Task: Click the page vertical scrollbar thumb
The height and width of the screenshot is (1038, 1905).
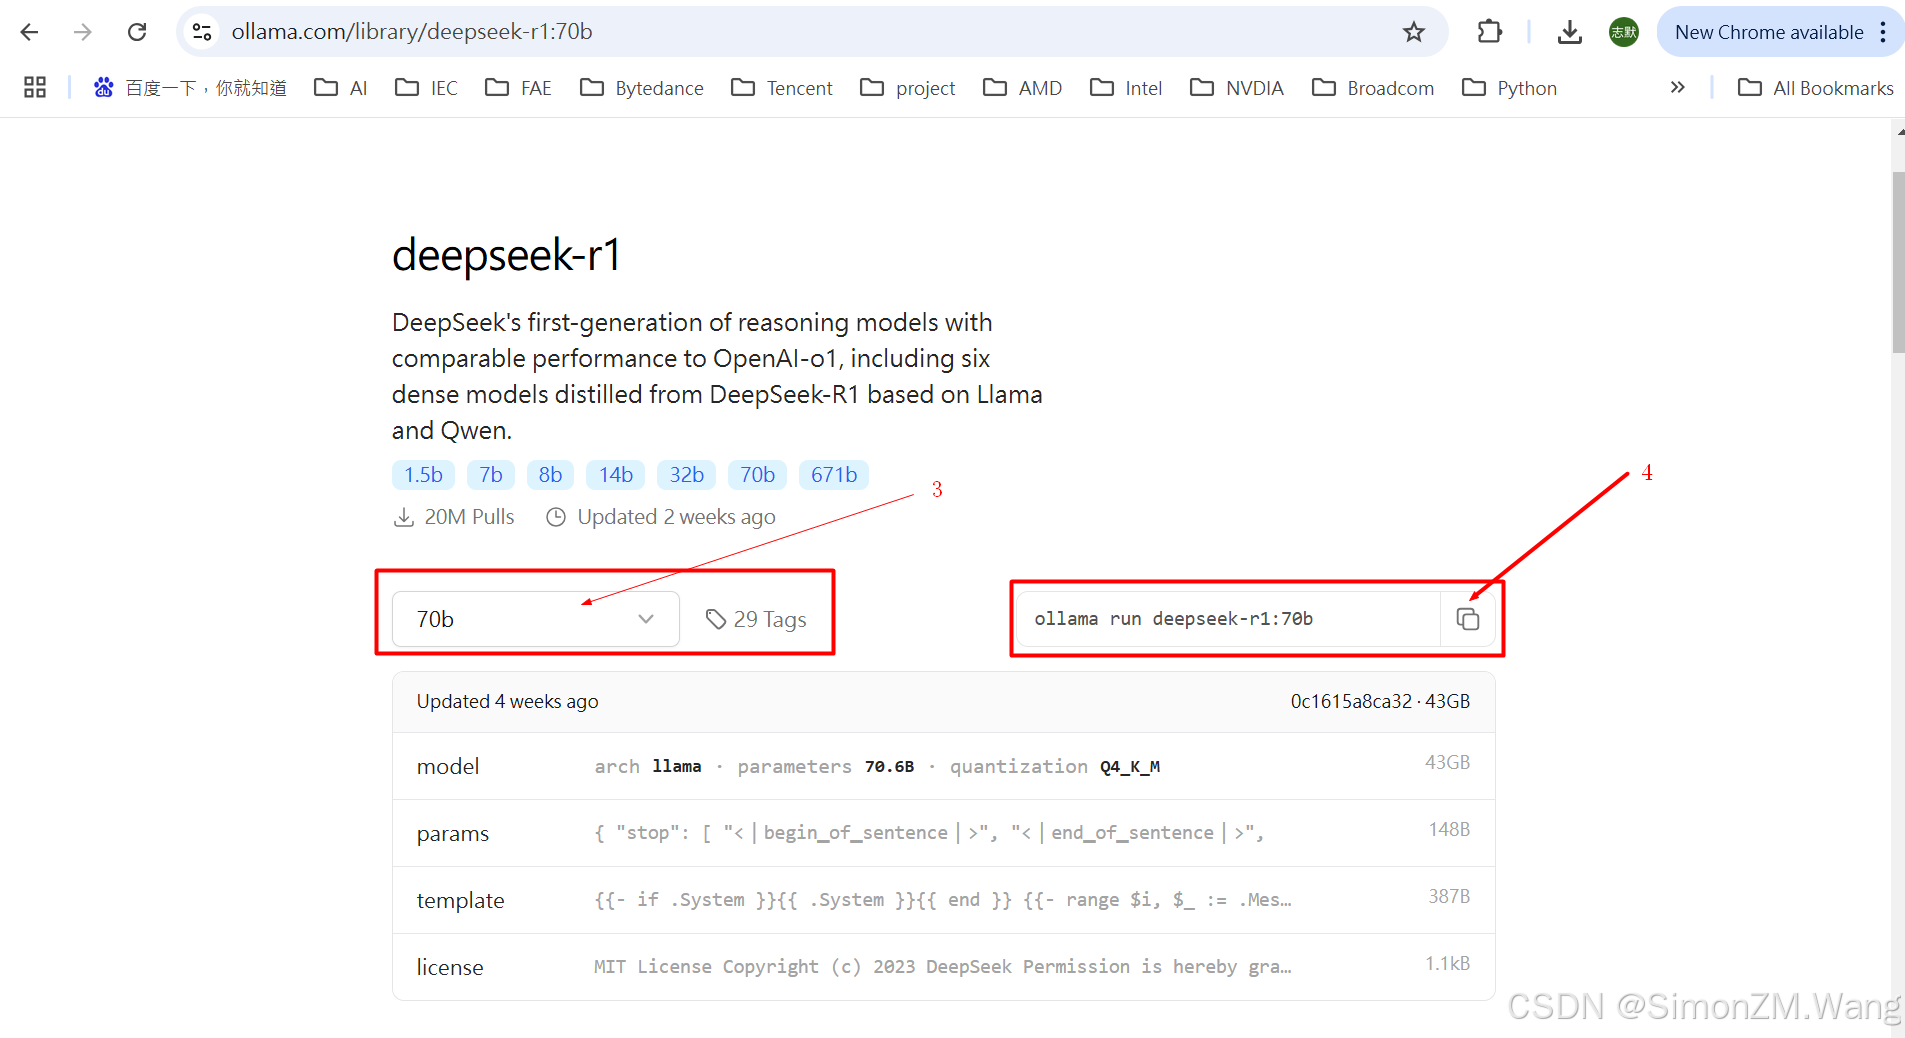Action: [1898, 262]
